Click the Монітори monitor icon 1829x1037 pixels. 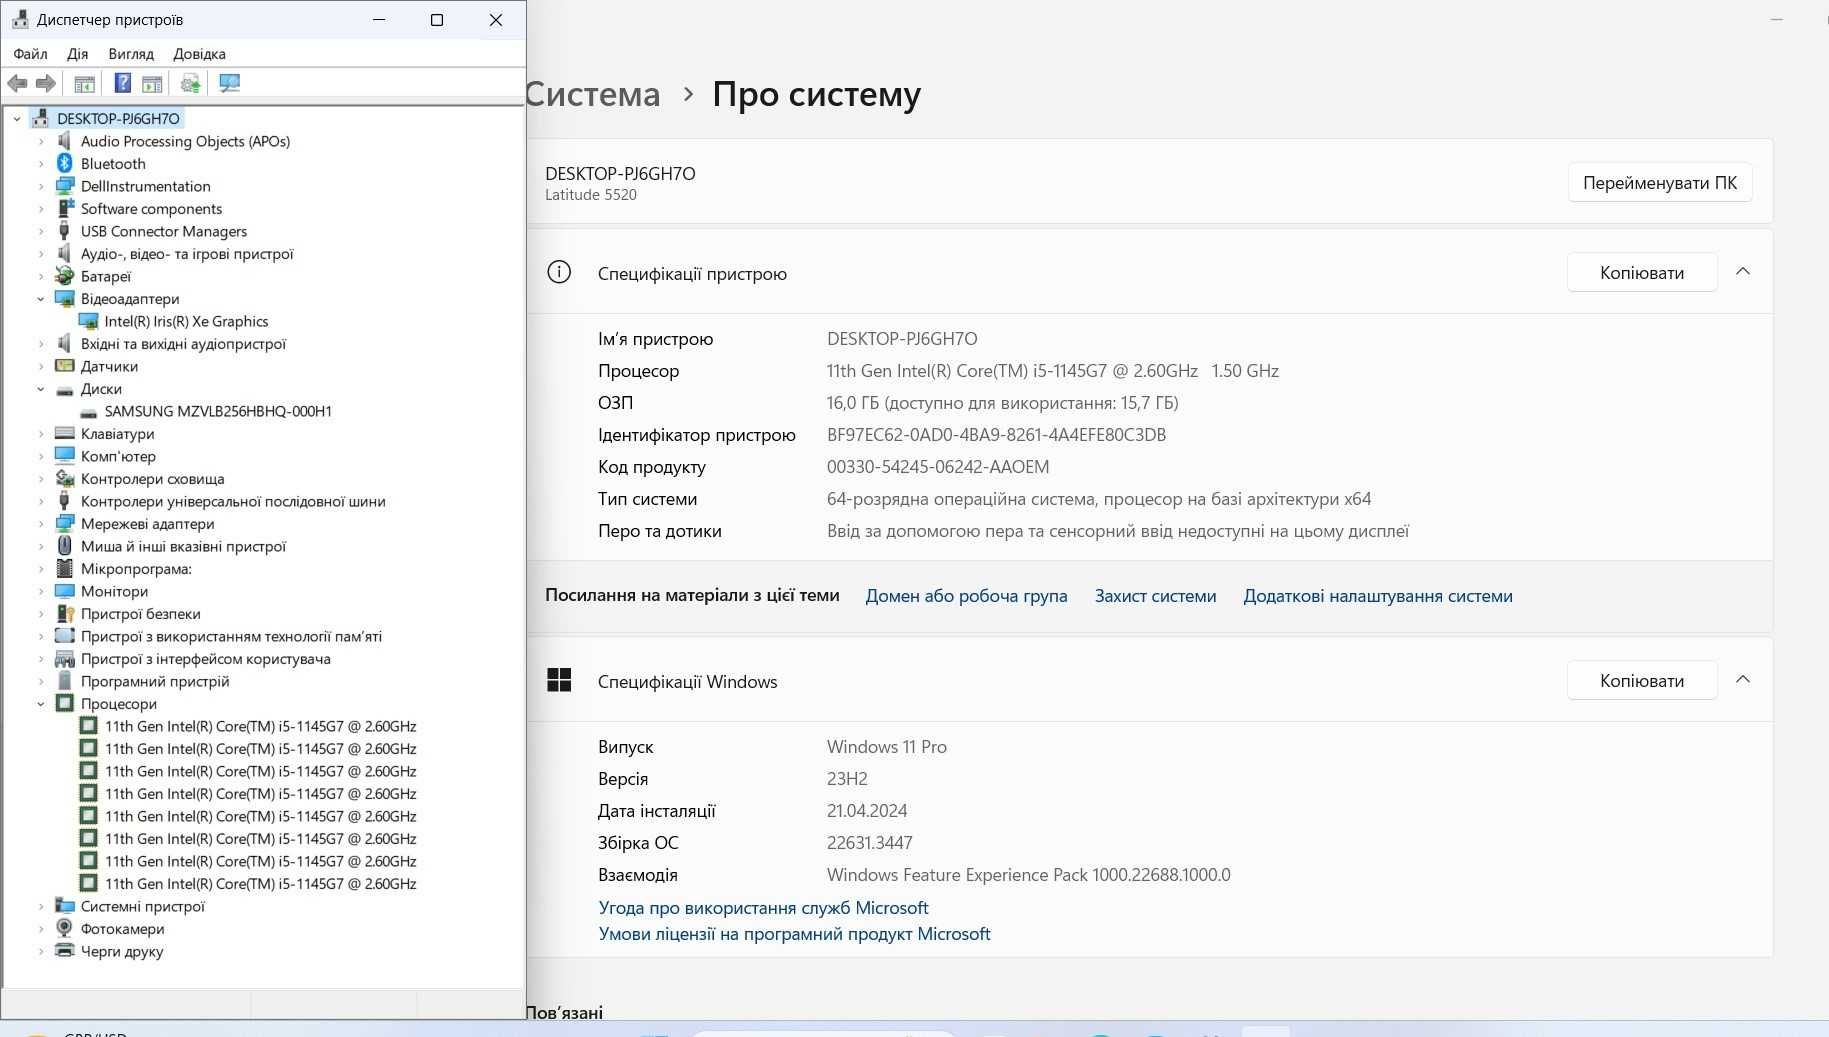65,591
